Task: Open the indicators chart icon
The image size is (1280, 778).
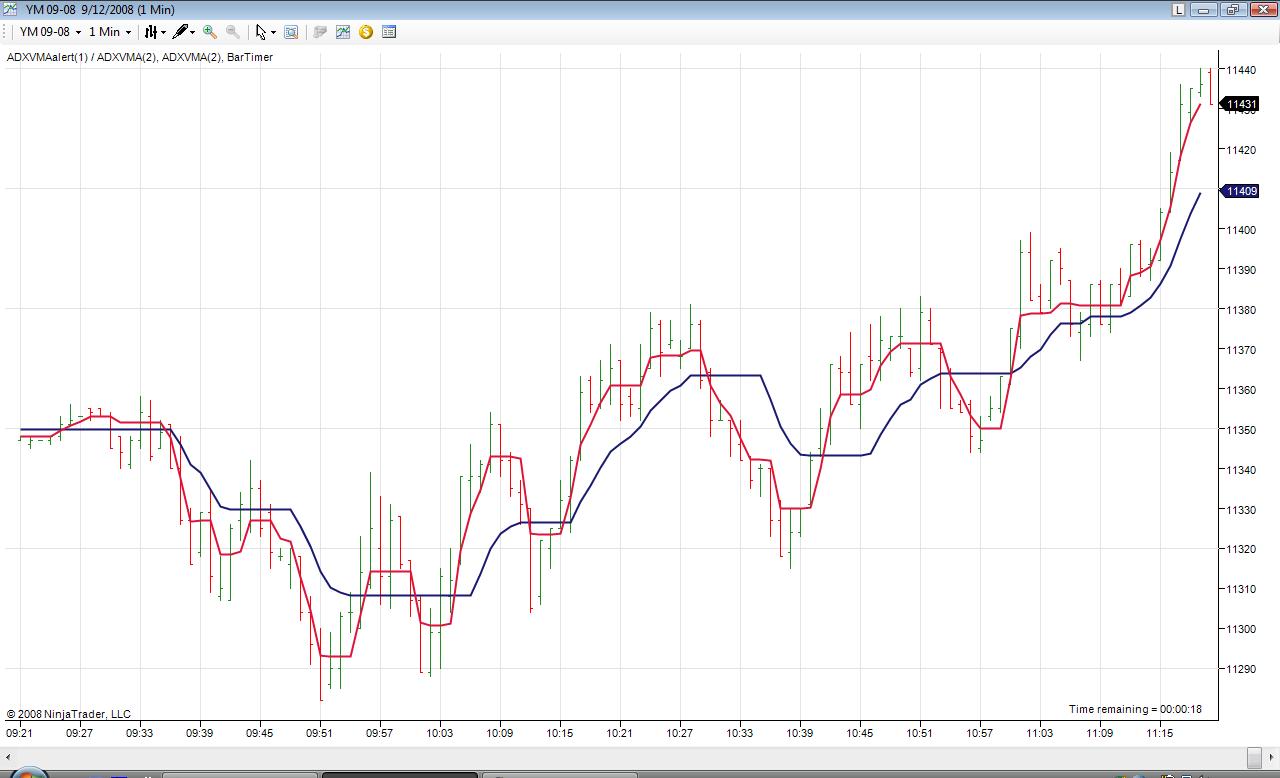Action: coord(343,32)
